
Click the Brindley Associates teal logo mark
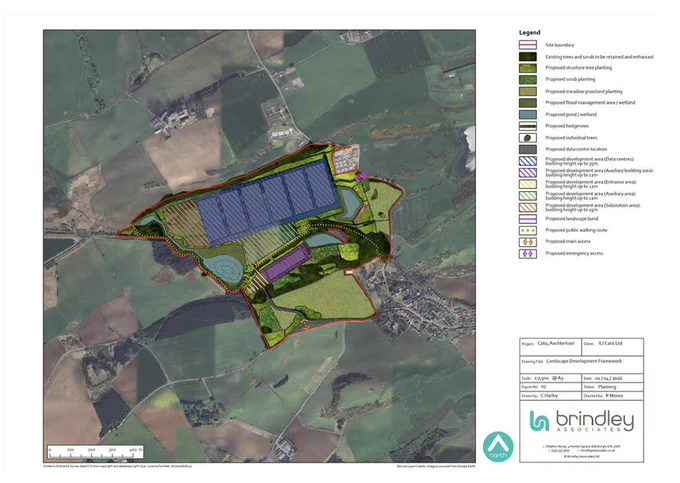pyautogui.click(x=539, y=421)
